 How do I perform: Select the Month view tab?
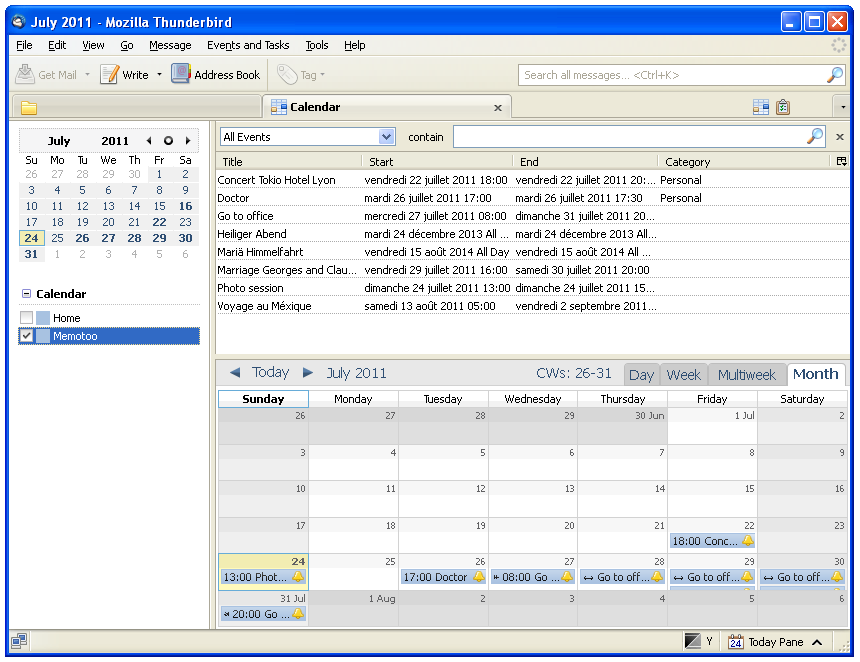(816, 374)
